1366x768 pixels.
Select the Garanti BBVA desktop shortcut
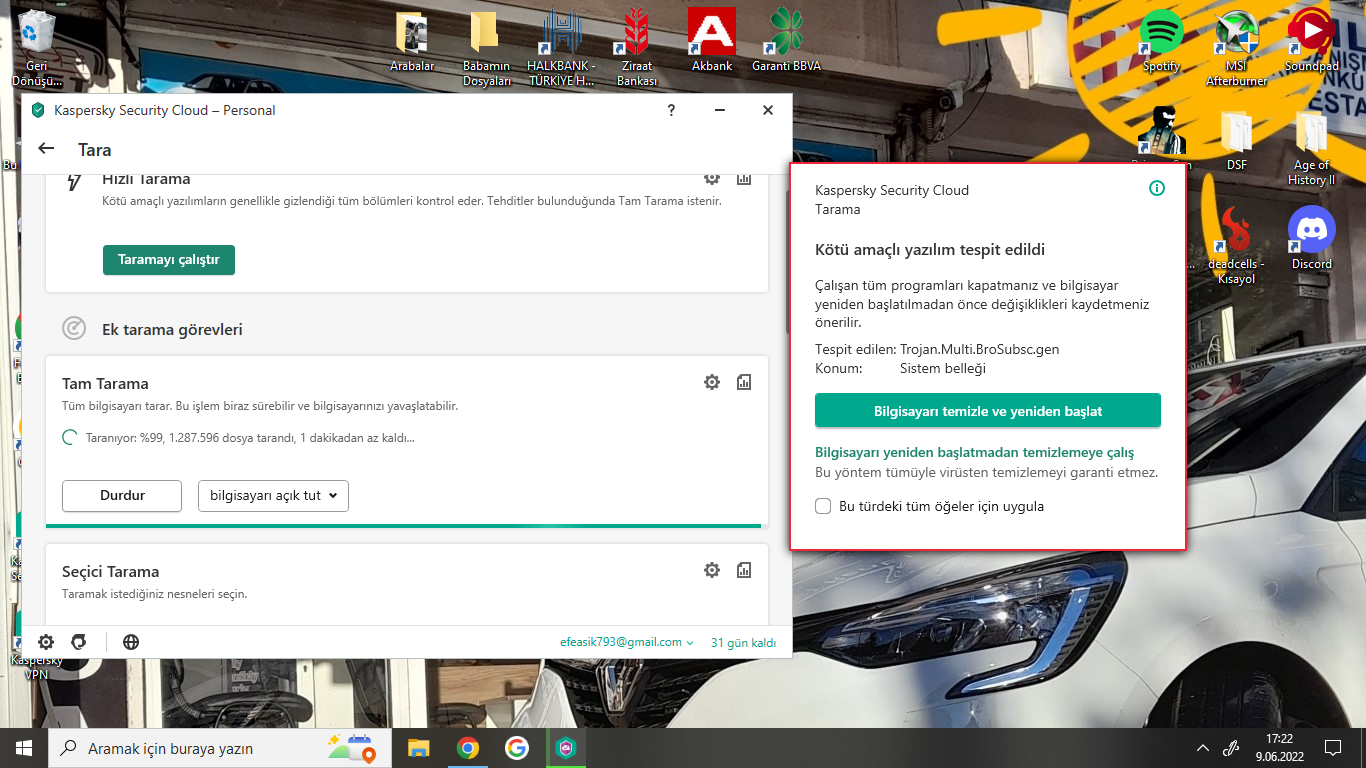click(x=786, y=41)
